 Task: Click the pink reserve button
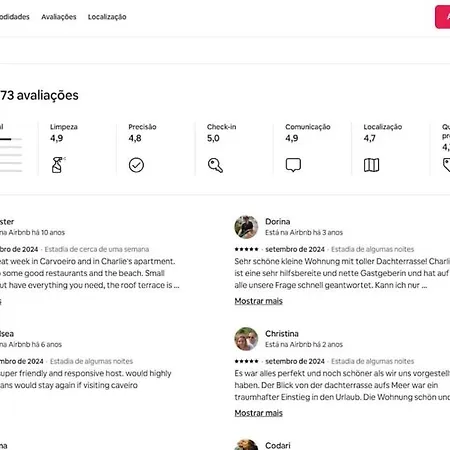pos(442,17)
